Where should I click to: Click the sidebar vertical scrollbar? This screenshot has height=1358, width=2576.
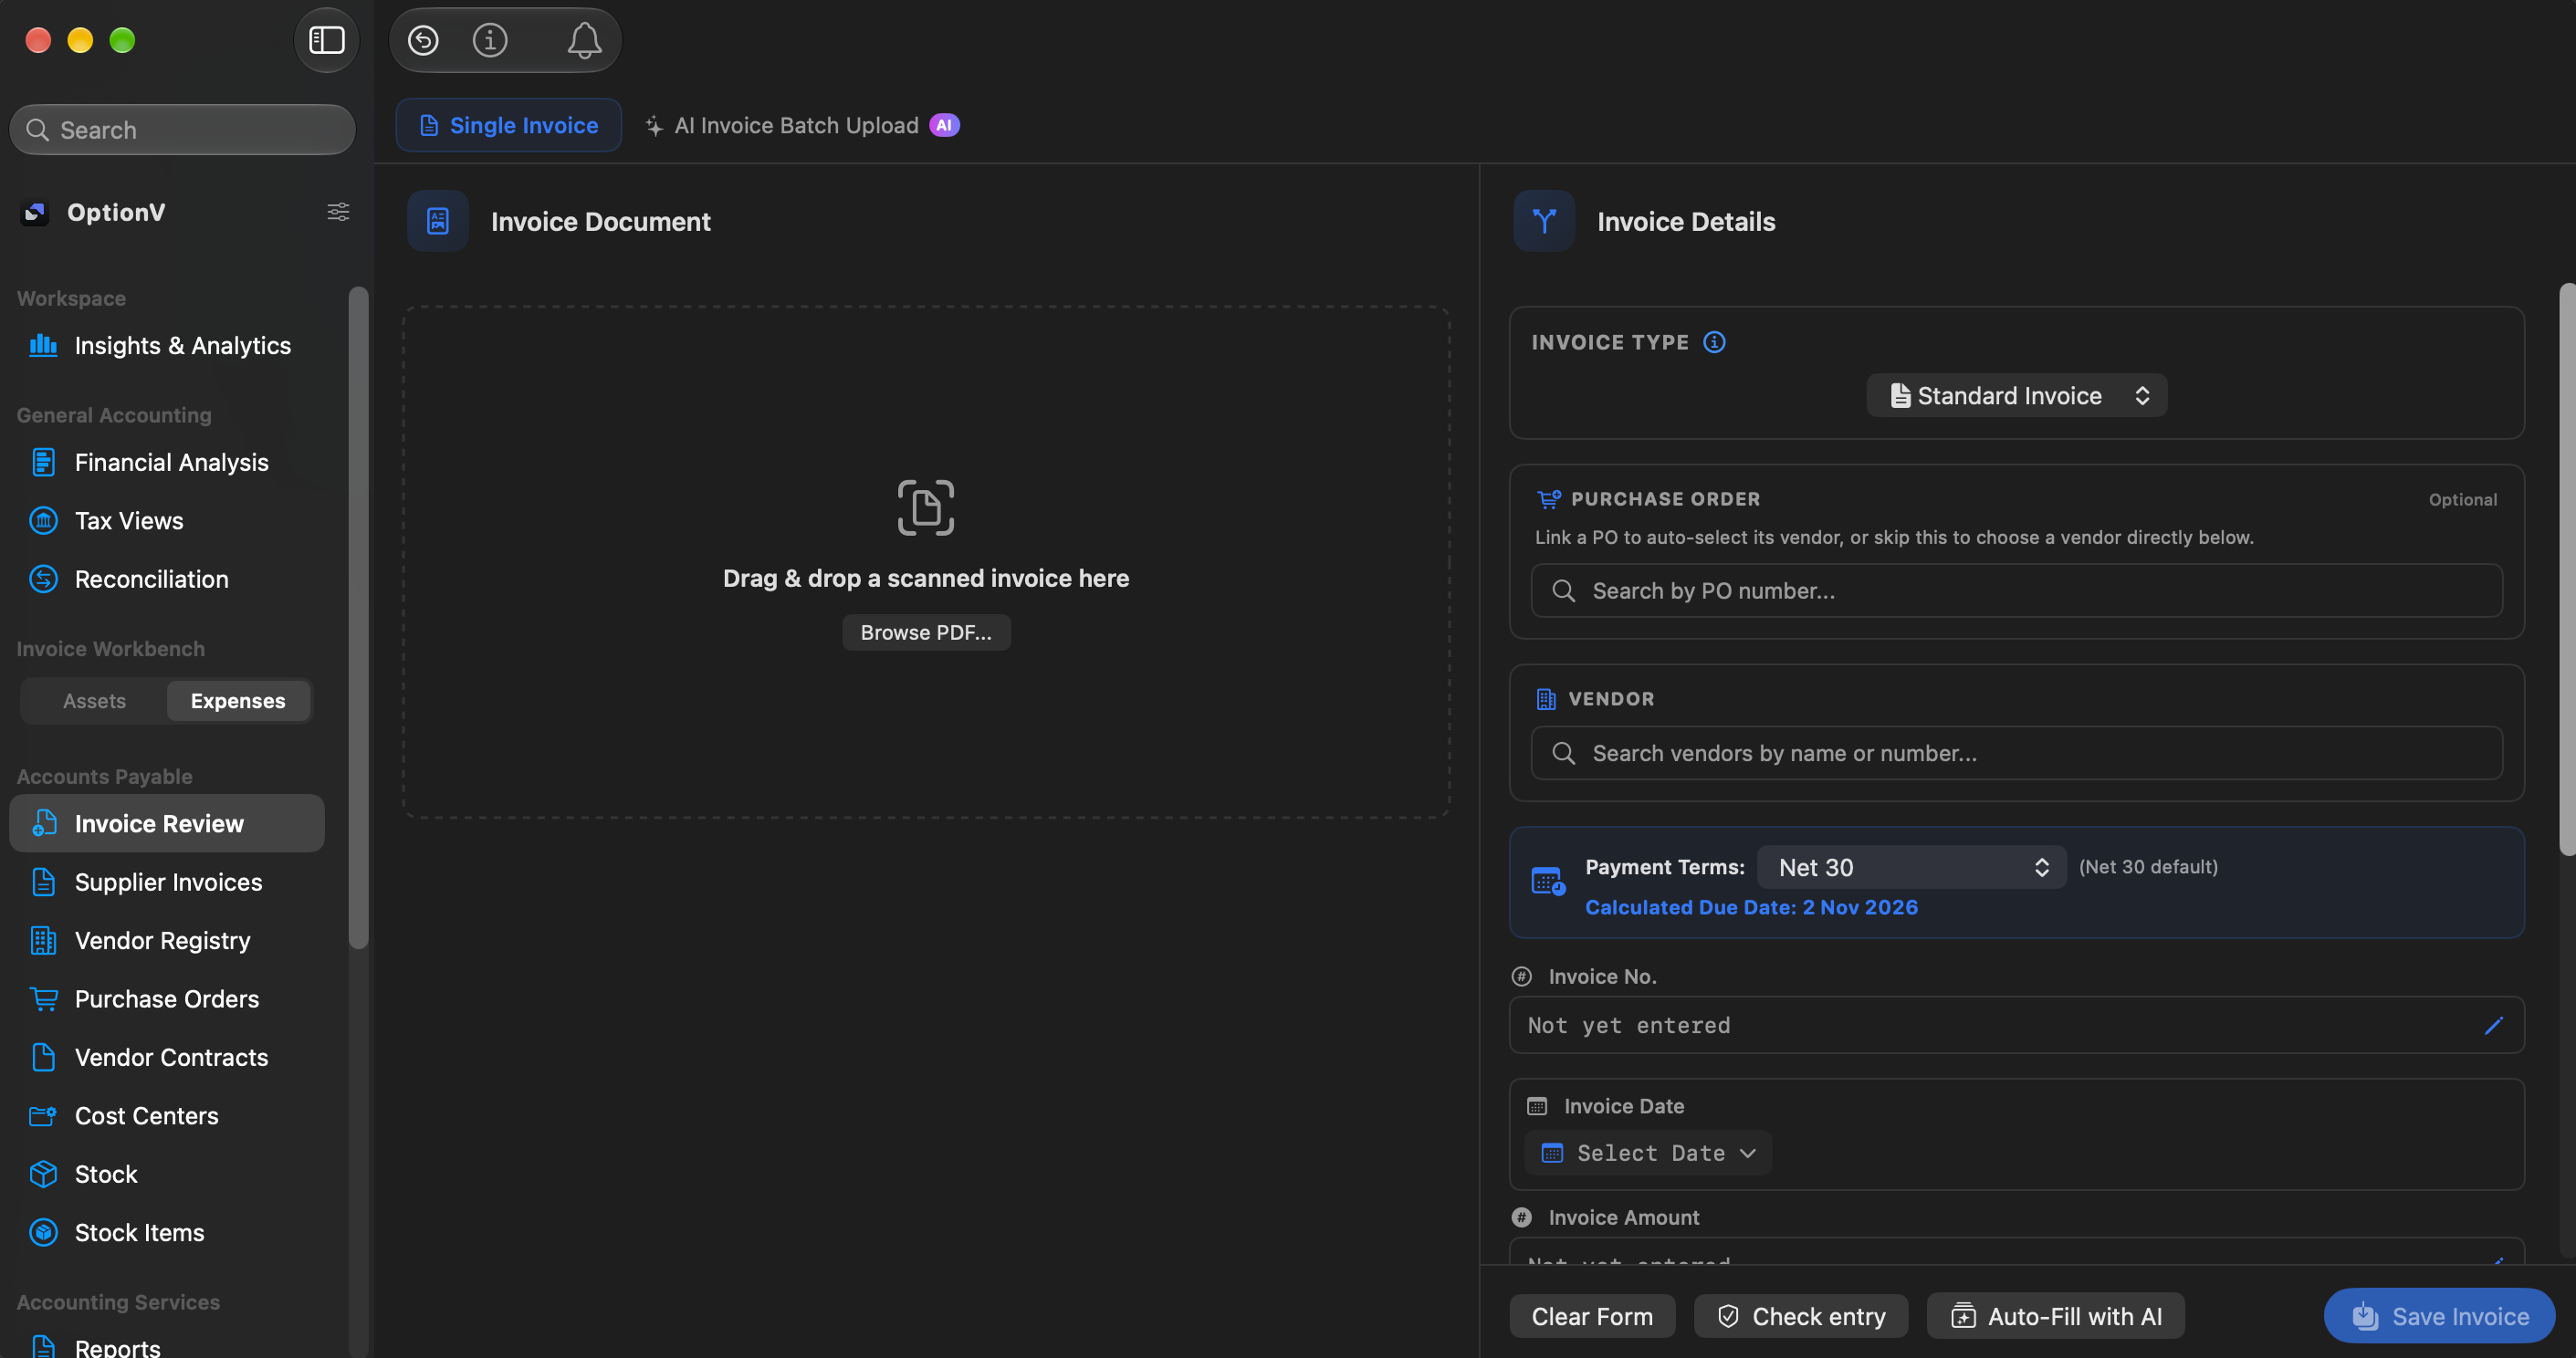(x=358, y=617)
